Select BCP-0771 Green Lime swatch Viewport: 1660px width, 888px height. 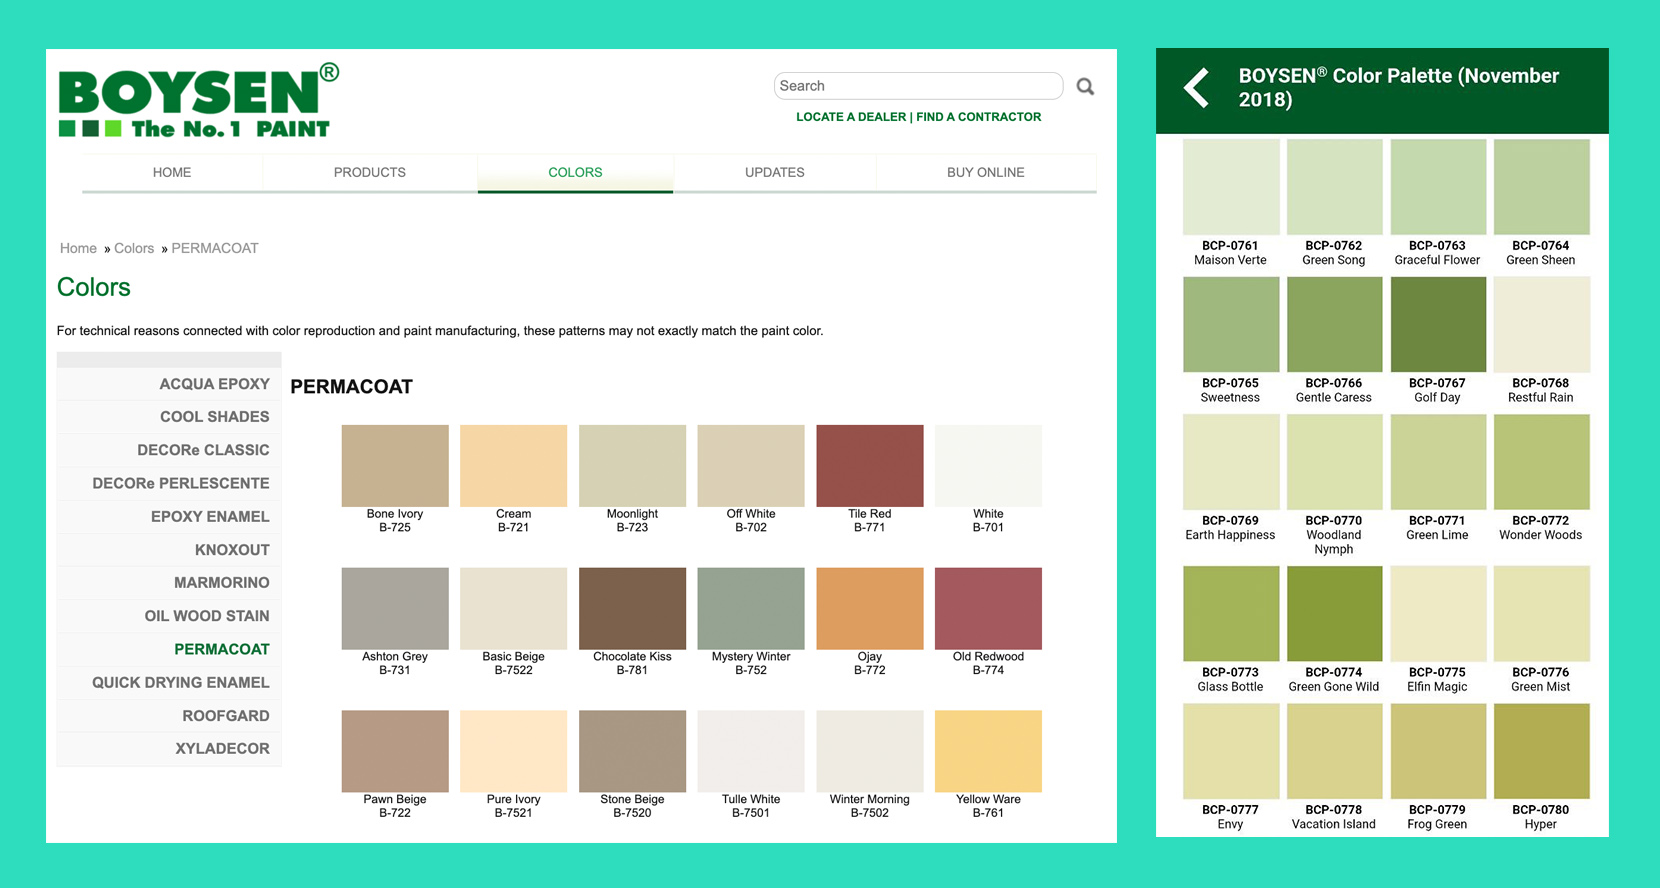coord(1438,462)
